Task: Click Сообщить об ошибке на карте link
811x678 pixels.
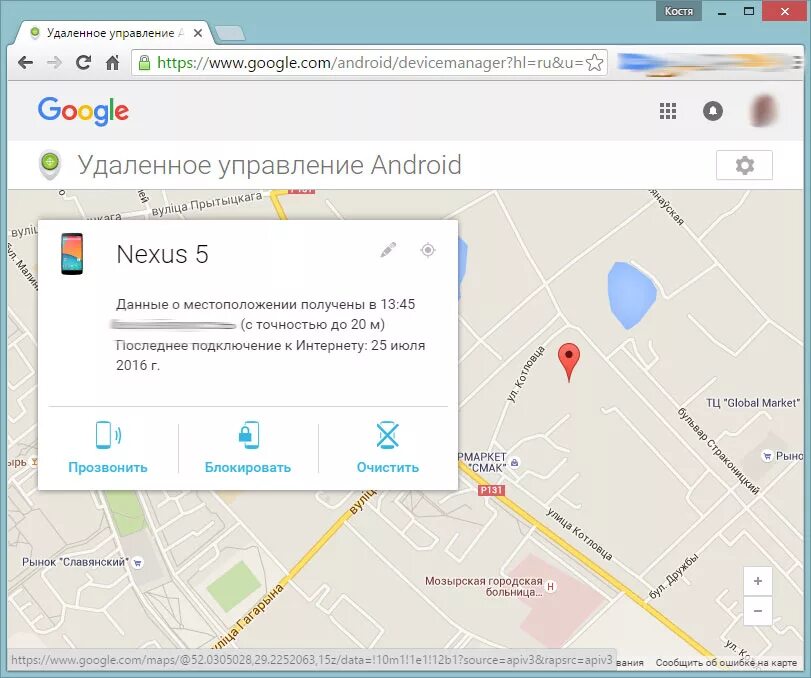Action: coord(726,662)
